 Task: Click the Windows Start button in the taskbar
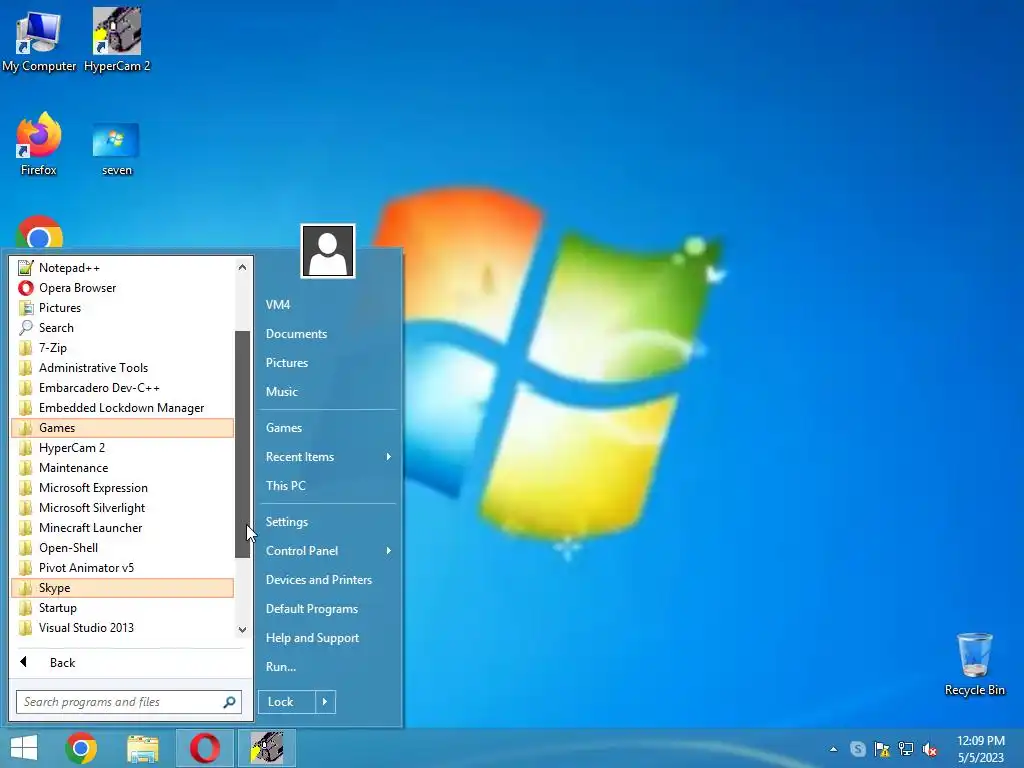pyautogui.click(x=24, y=748)
